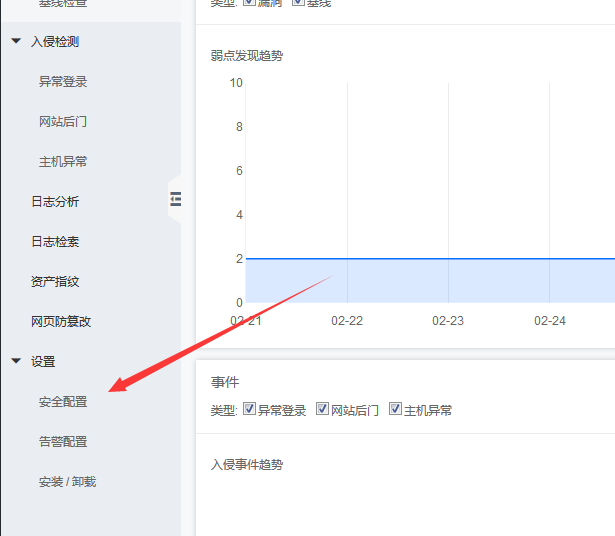Click the 02-23 date marker on chart
Image resolution: width=615 pixels, height=536 pixels.
coord(448,321)
